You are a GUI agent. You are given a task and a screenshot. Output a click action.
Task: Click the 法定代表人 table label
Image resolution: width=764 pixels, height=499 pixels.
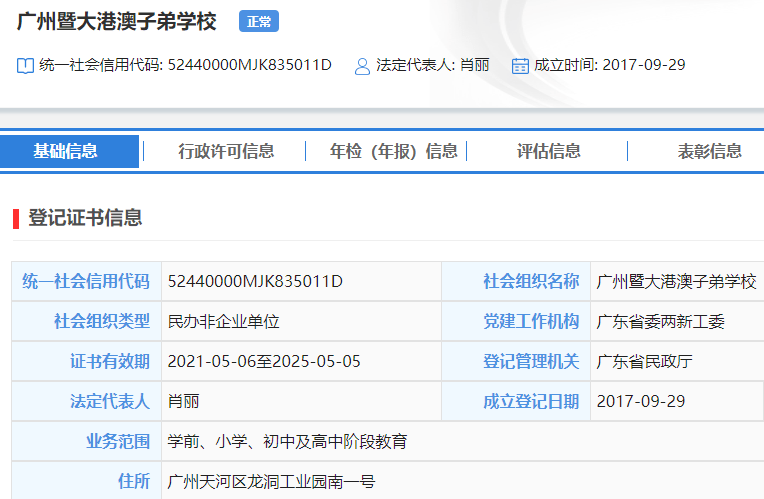point(110,401)
